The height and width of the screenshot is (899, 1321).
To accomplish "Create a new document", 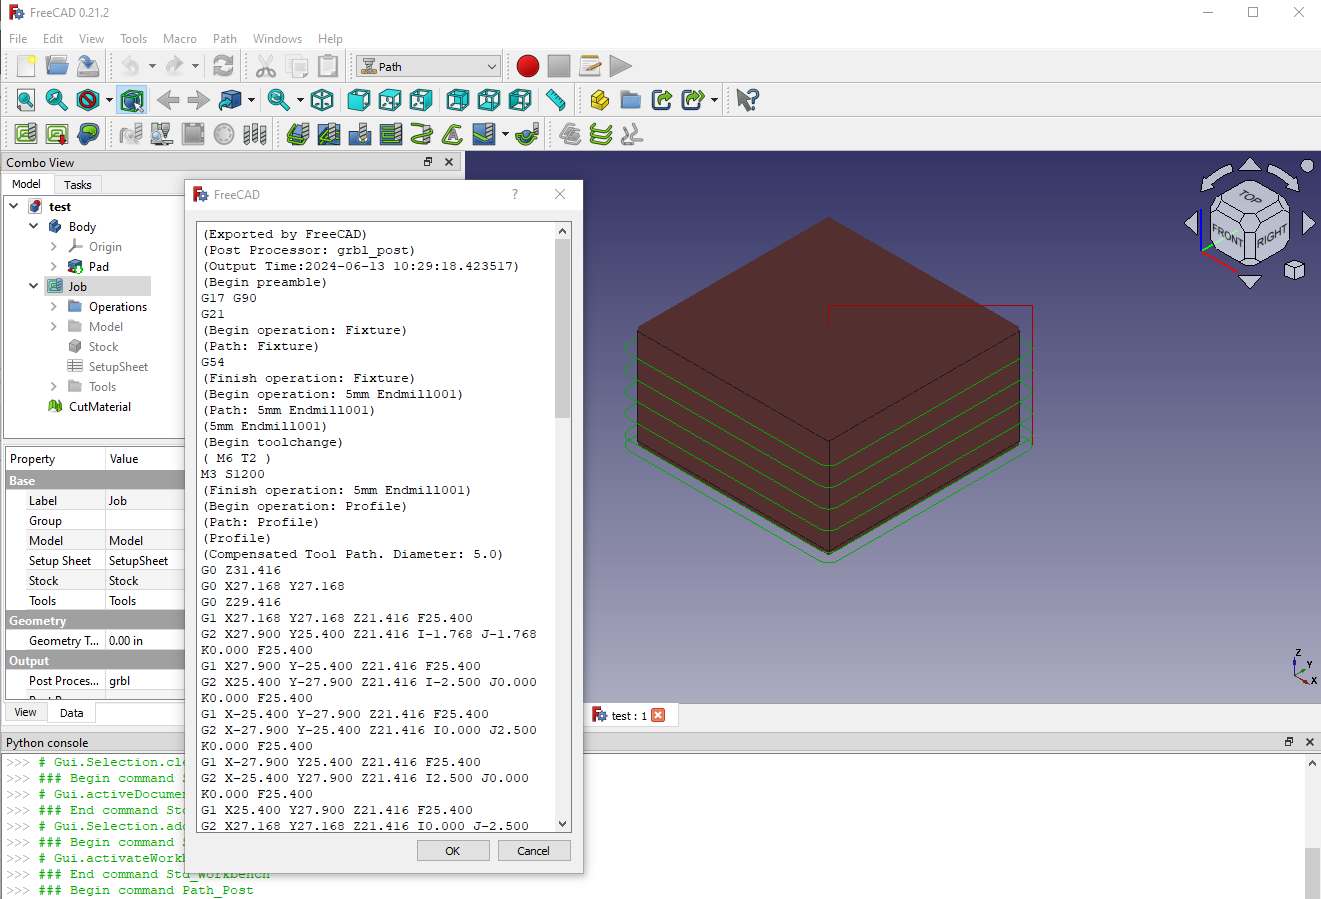I will pyautogui.click(x=26, y=66).
